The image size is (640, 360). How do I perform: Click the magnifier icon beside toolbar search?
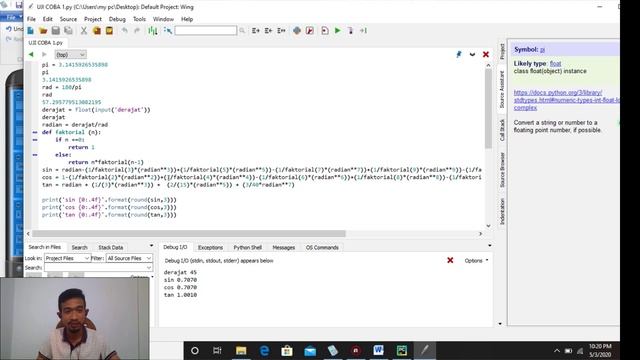tap(242, 31)
